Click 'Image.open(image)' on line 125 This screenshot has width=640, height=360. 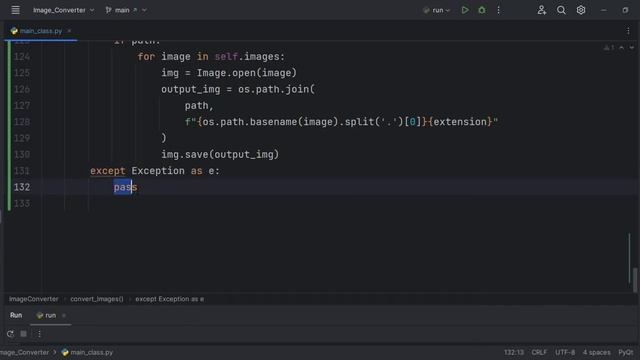247,73
